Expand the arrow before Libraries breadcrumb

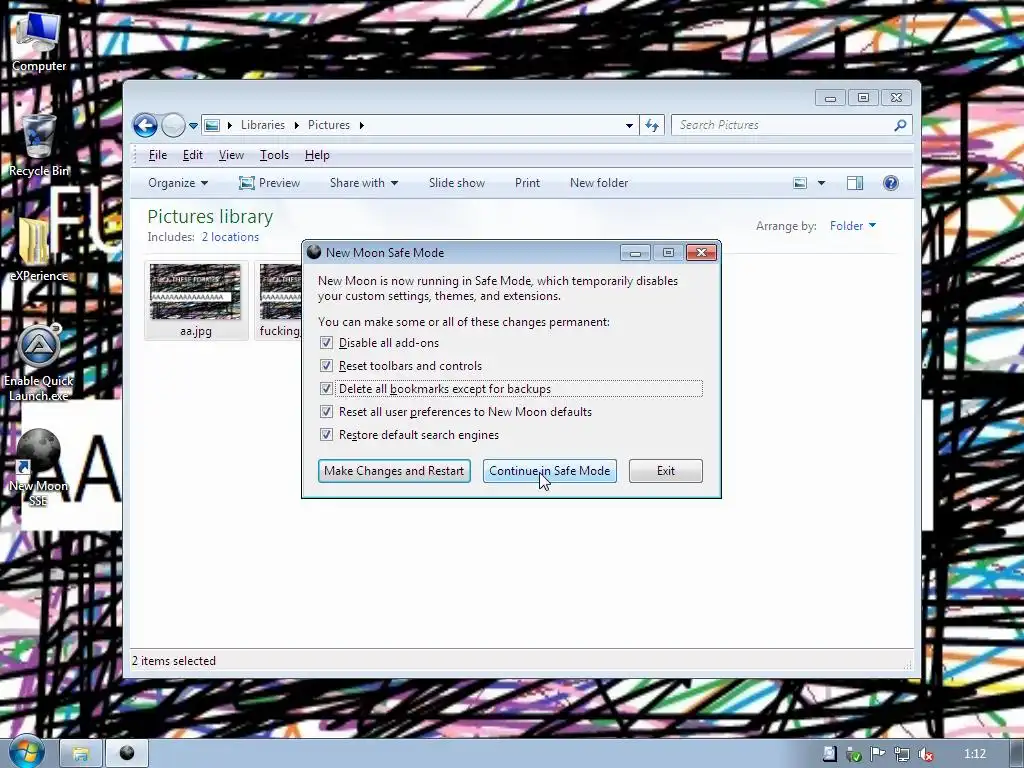[x=230, y=125]
